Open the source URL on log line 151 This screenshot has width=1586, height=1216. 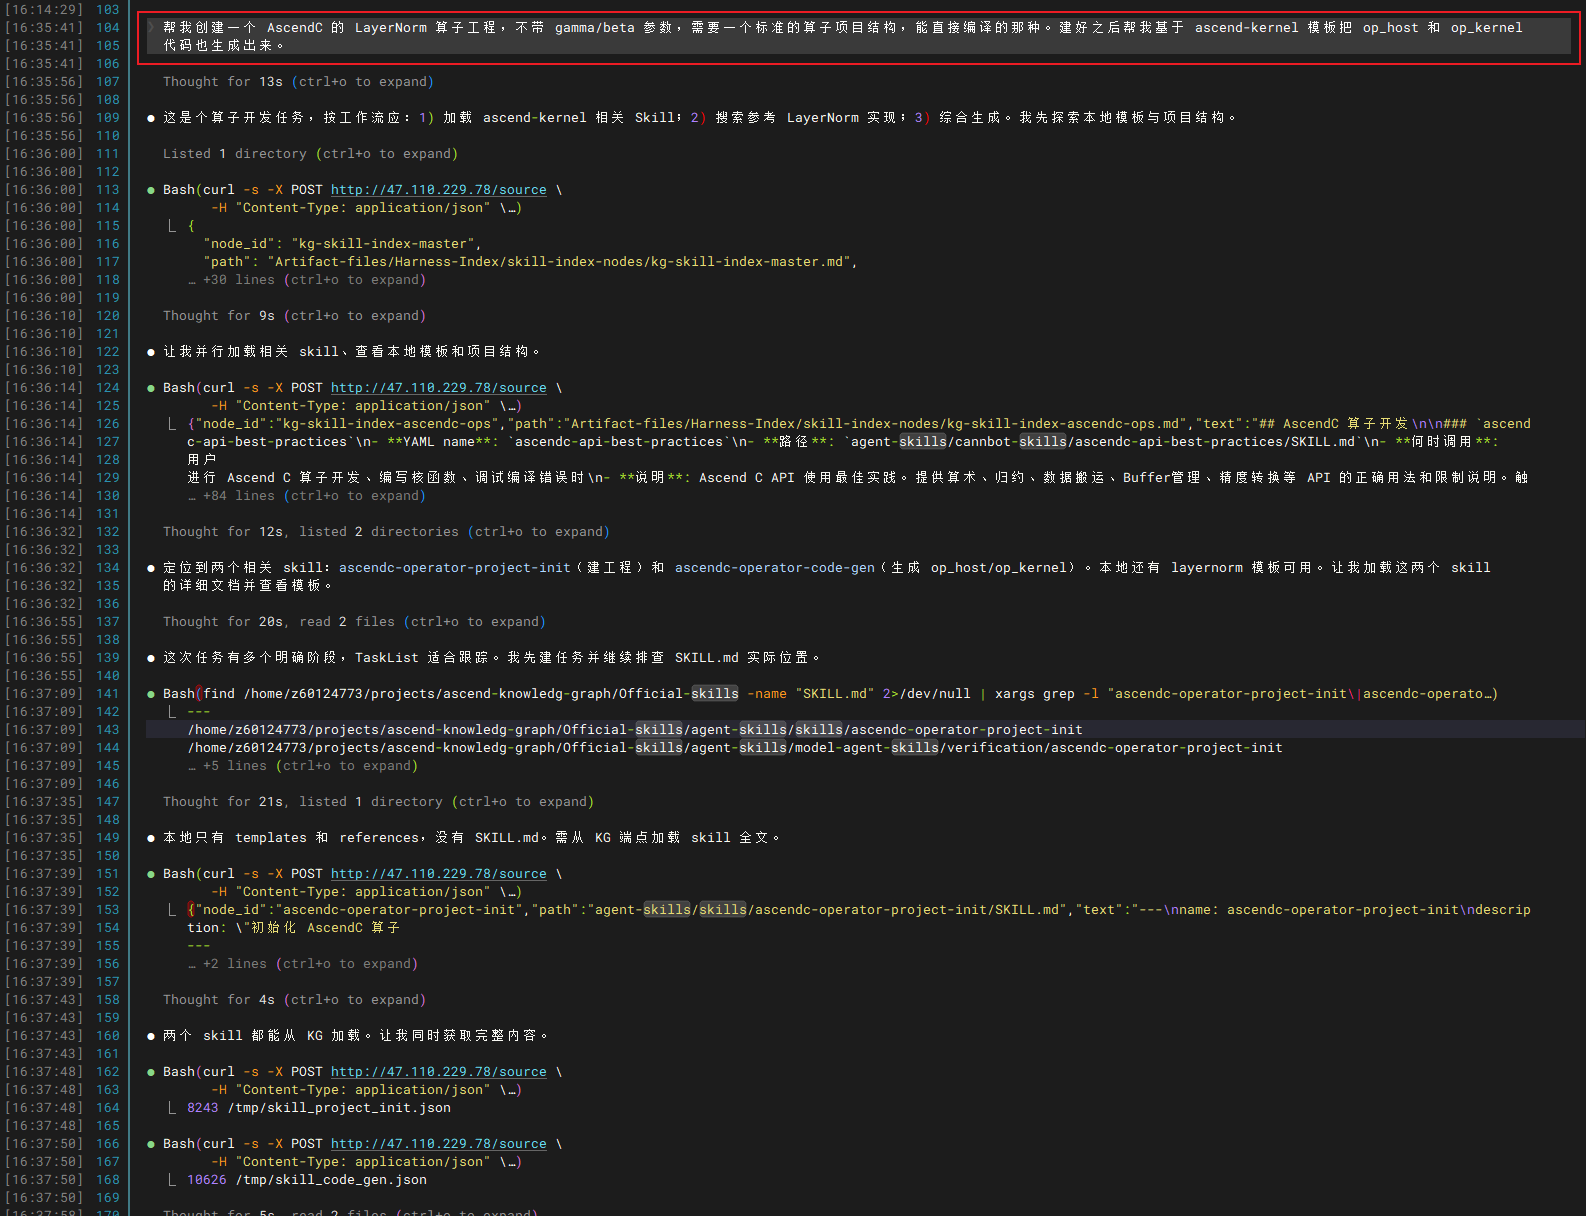tap(439, 874)
